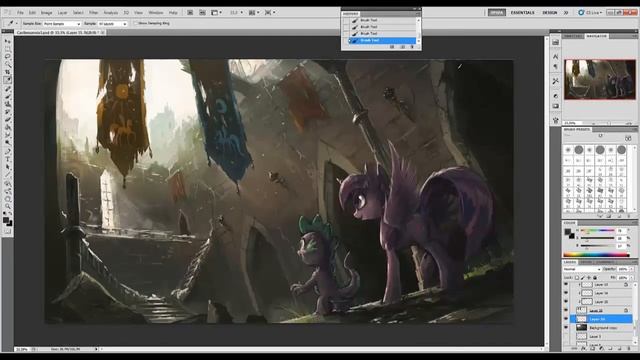Open the Window menu
The width and height of the screenshot is (640, 360).
point(156,13)
